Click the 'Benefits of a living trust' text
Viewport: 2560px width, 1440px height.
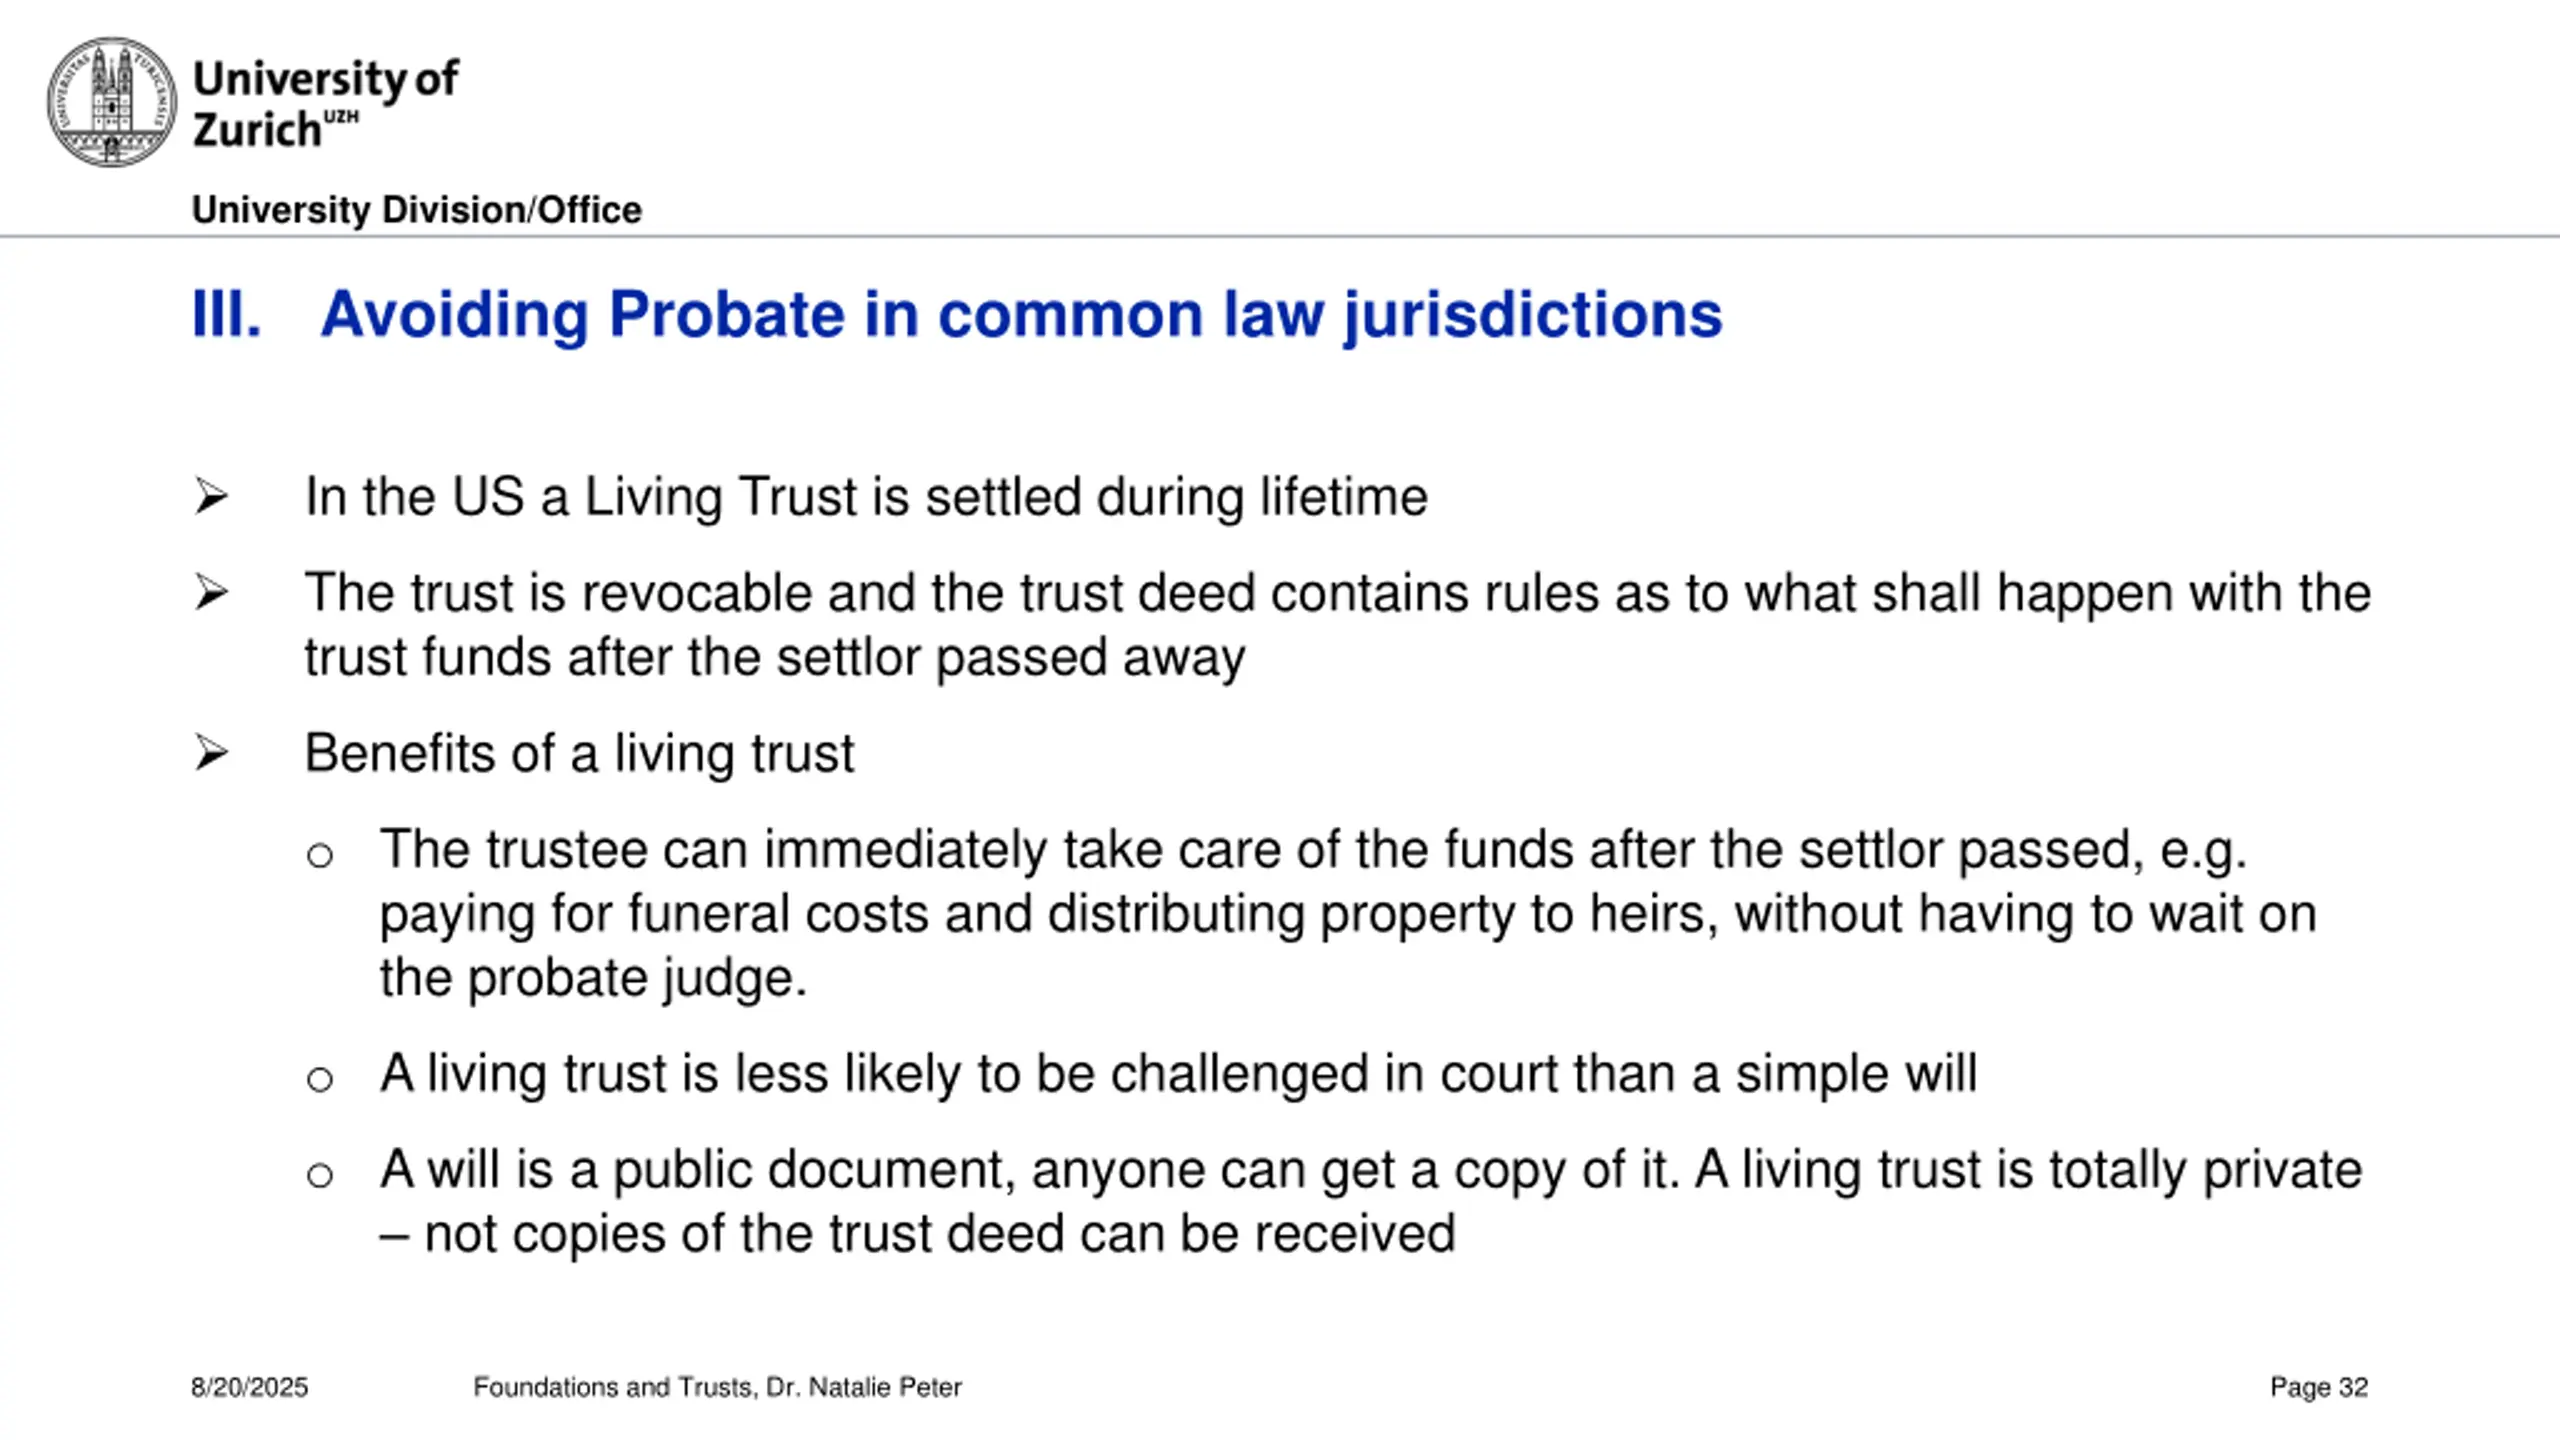pyautogui.click(x=579, y=753)
